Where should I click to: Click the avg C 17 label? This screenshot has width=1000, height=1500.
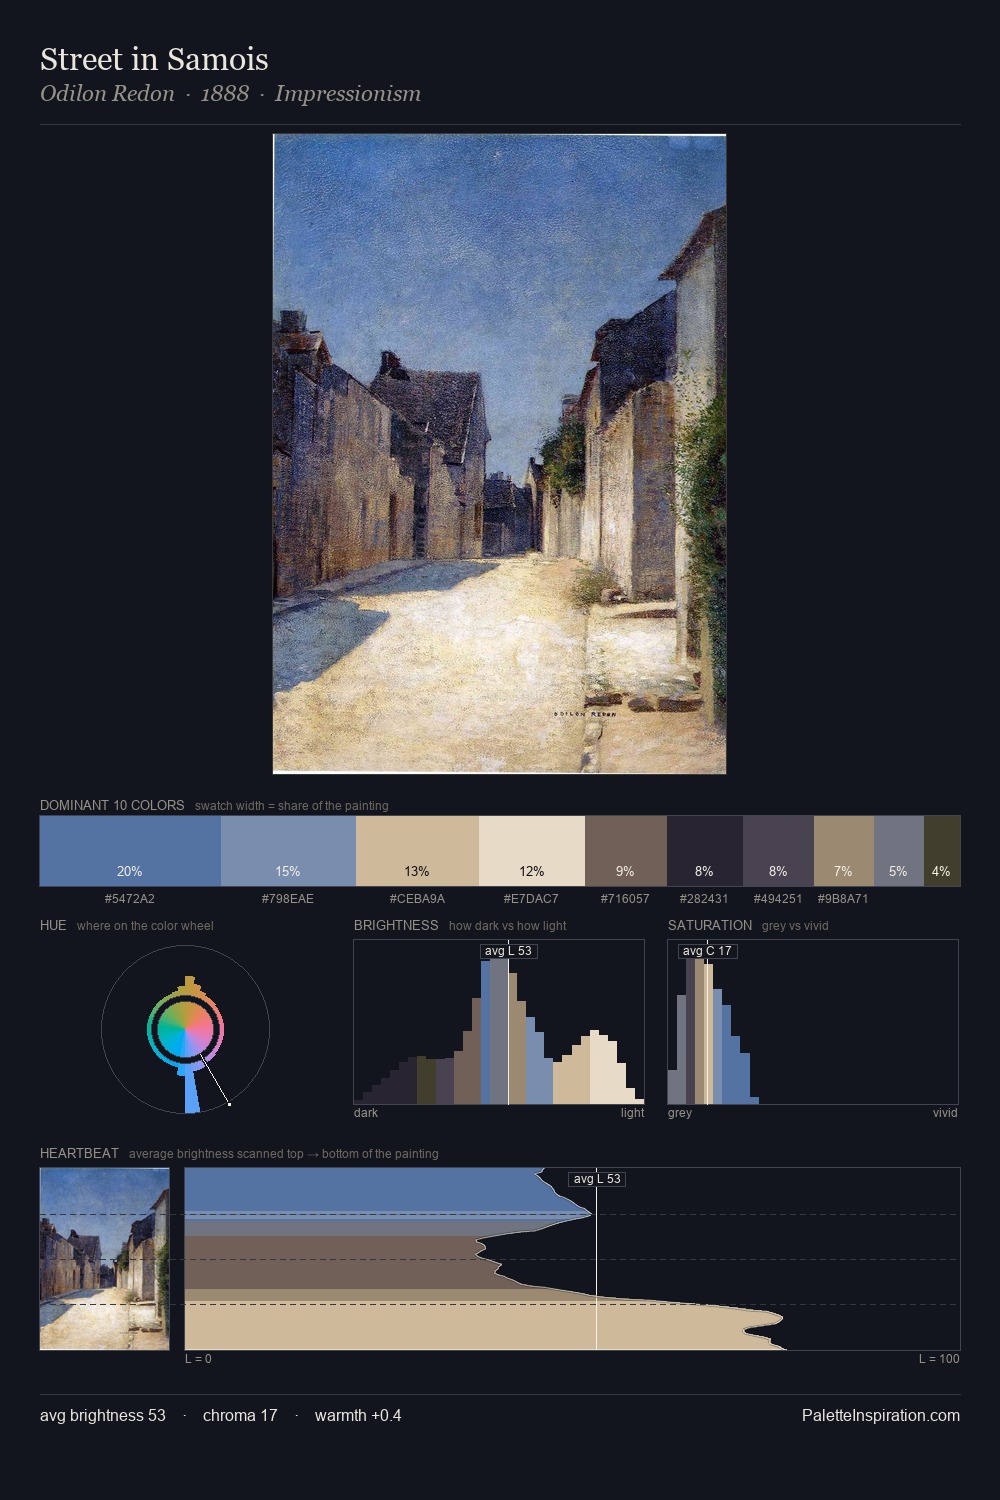pyautogui.click(x=707, y=951)
